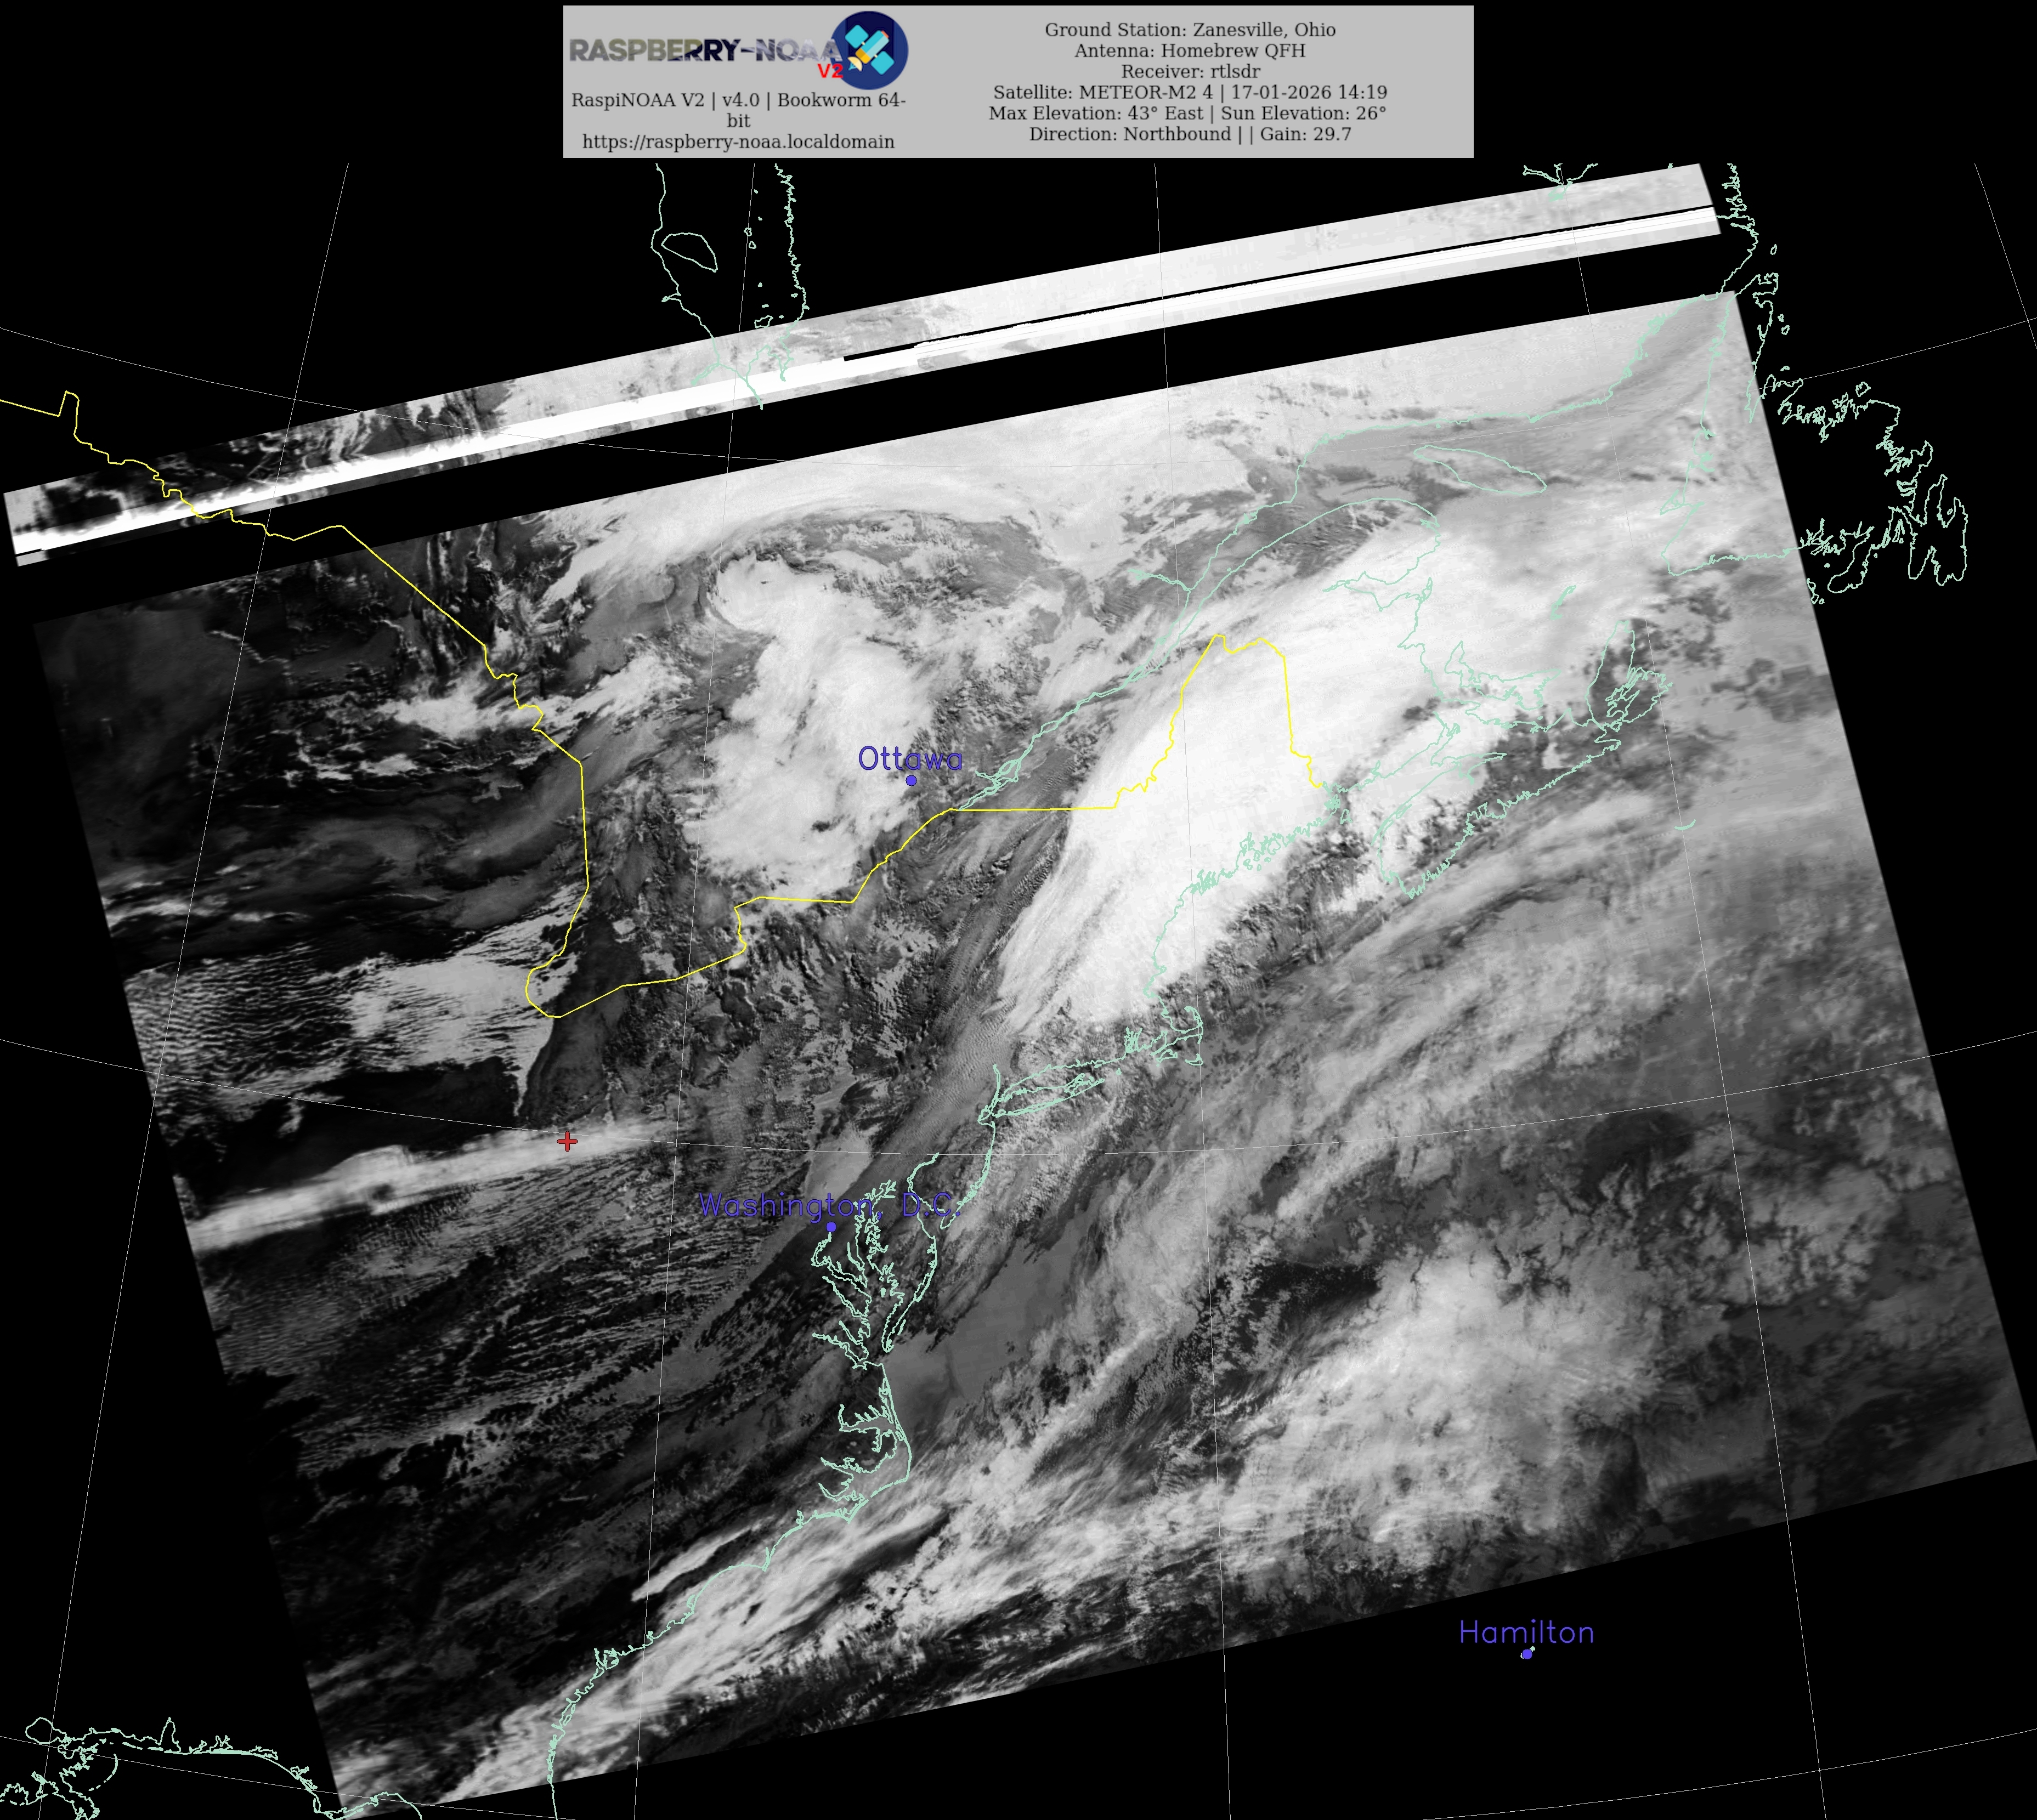Screen dimensions: 2037x1820
Task: Click the red V2 logo badge
Action: click(830, 71)
